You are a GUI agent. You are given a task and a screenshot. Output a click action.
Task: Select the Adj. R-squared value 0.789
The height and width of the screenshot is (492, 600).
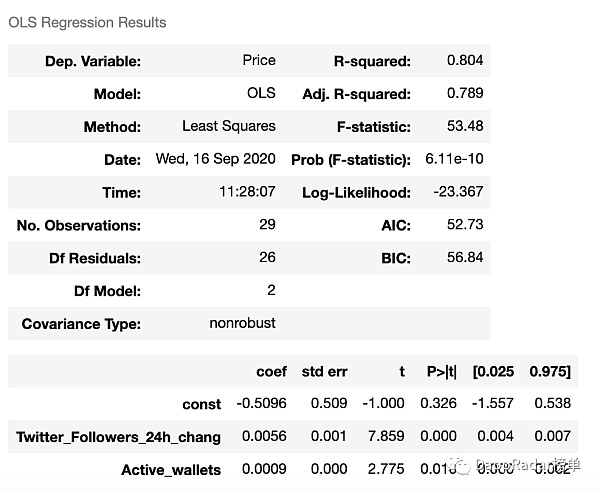point(465,93)
